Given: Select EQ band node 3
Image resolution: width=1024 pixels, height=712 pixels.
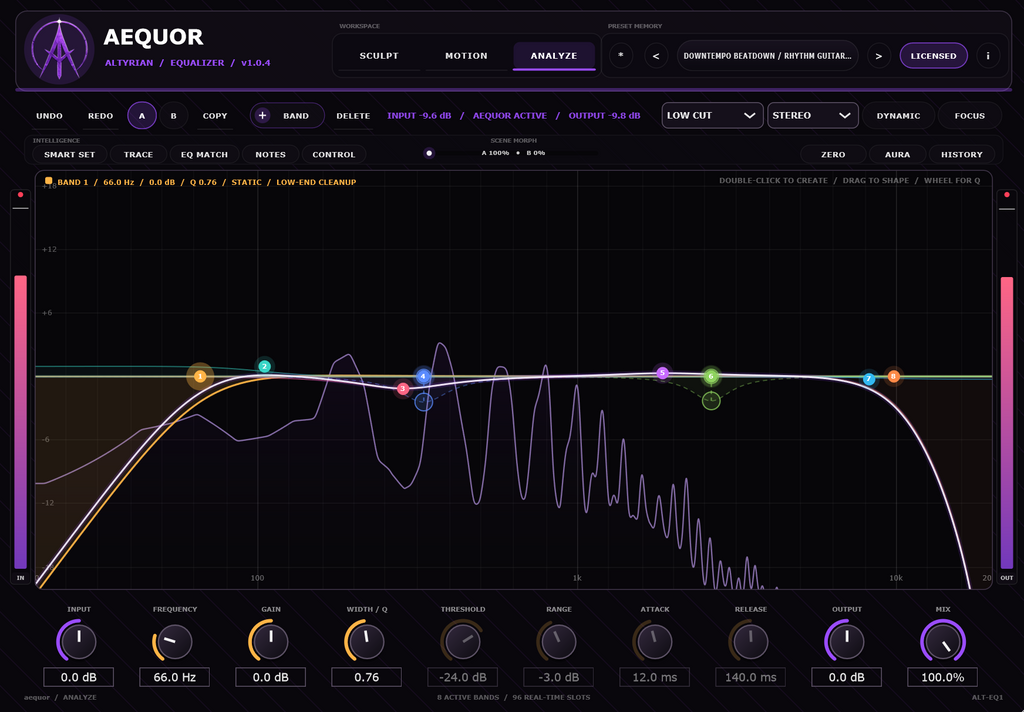Looking at the screenshot, I should [x=403, y=389].
